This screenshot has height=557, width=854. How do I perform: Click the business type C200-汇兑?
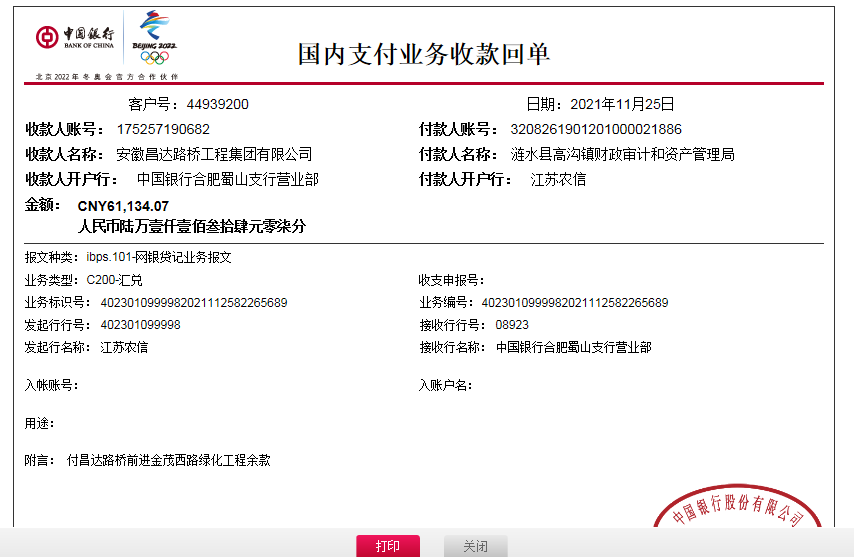[x=114, y=280]
